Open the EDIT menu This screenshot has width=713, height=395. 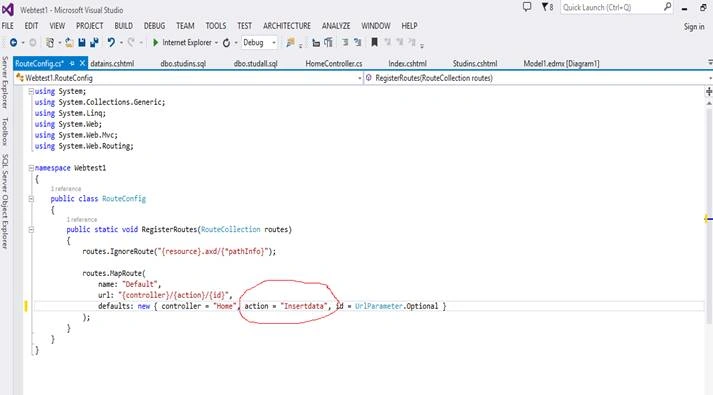click(31, 26)
